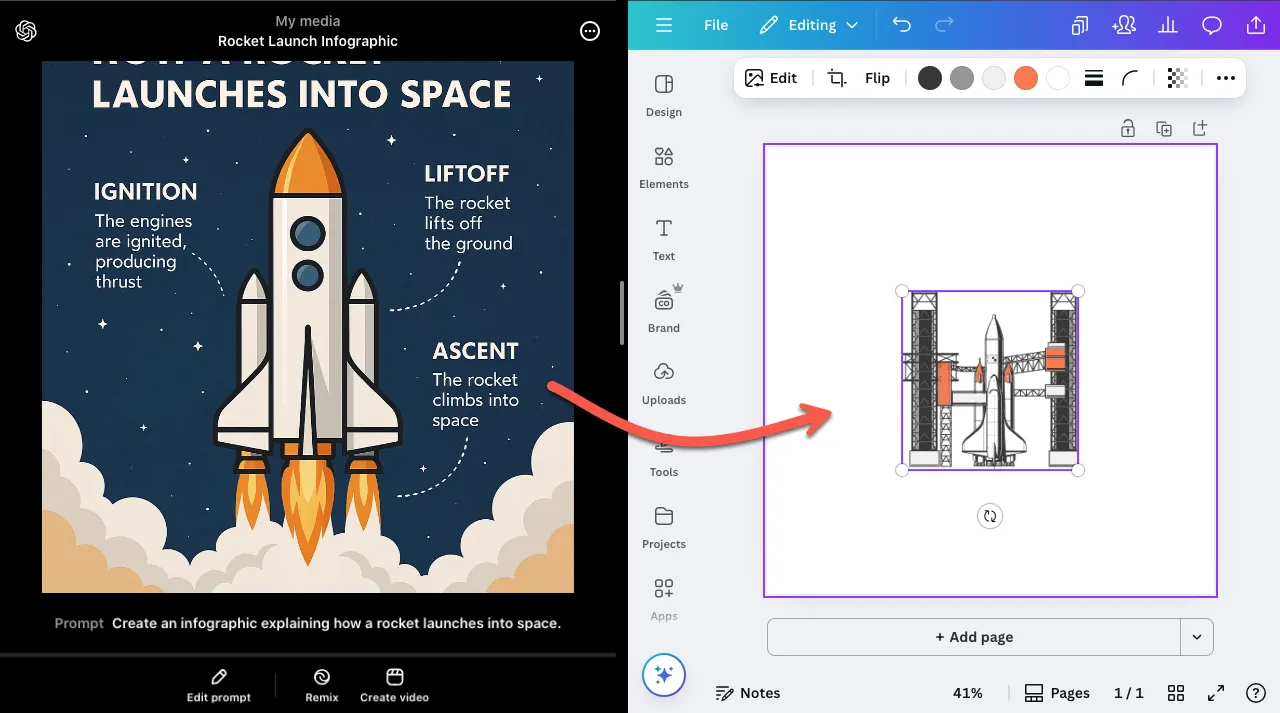Enter fullscreen present mode icon
Viewport: 1280px width, 713px height.
(1216, 693)
